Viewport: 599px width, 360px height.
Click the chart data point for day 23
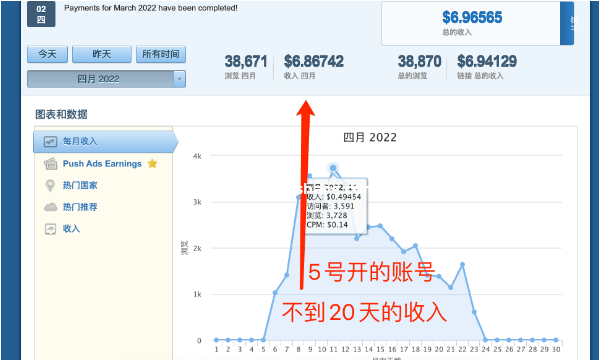click(x=474, y=312)
